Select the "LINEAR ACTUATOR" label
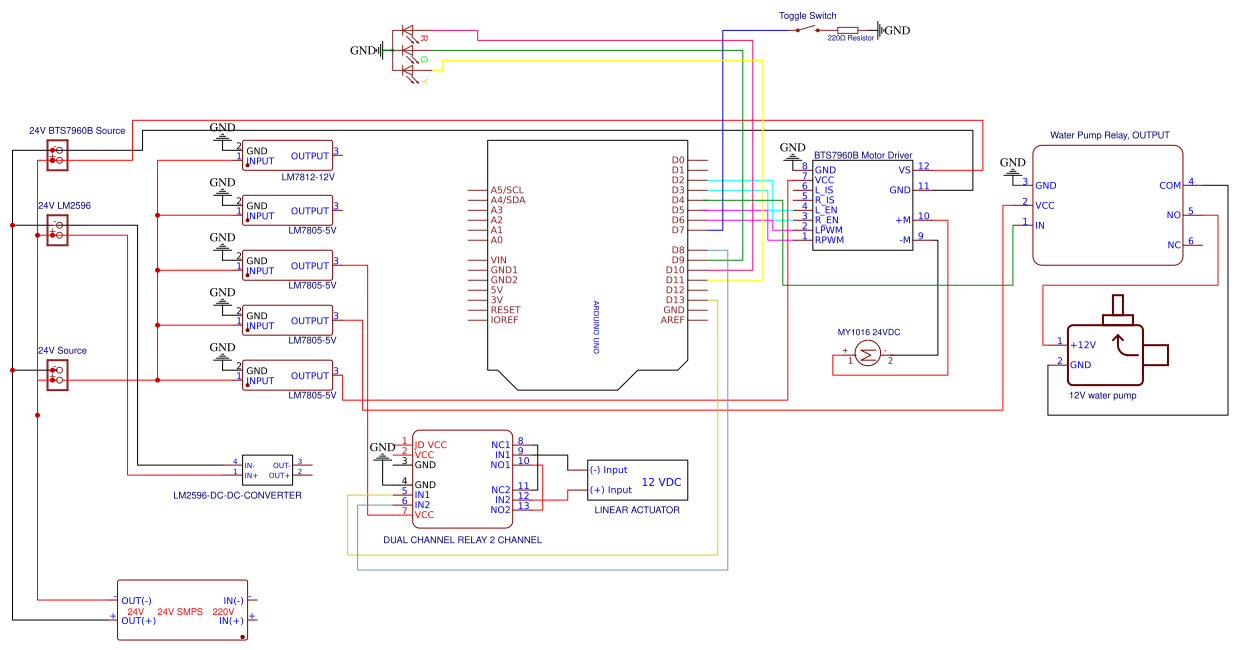Viewport: 1238px width, 650px height. point(637,510)
